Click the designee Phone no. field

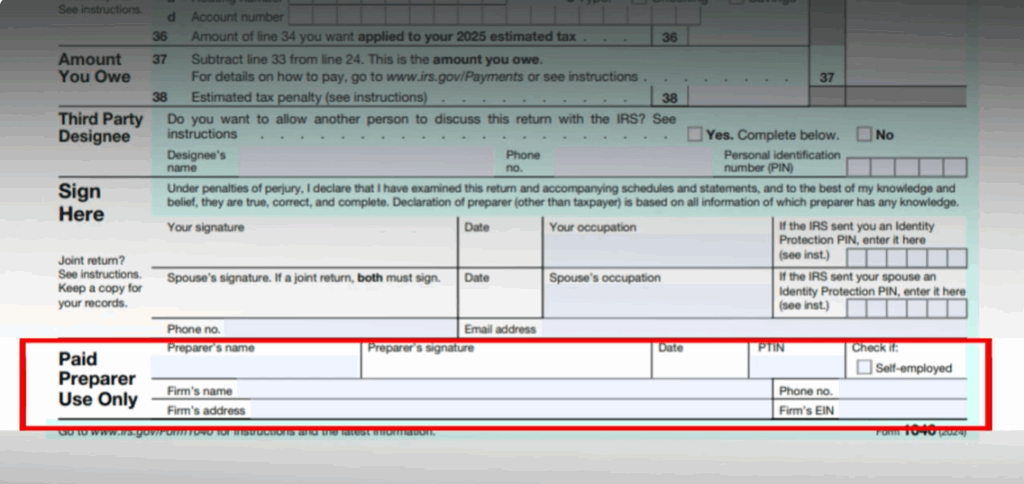[x=632, y=161]
